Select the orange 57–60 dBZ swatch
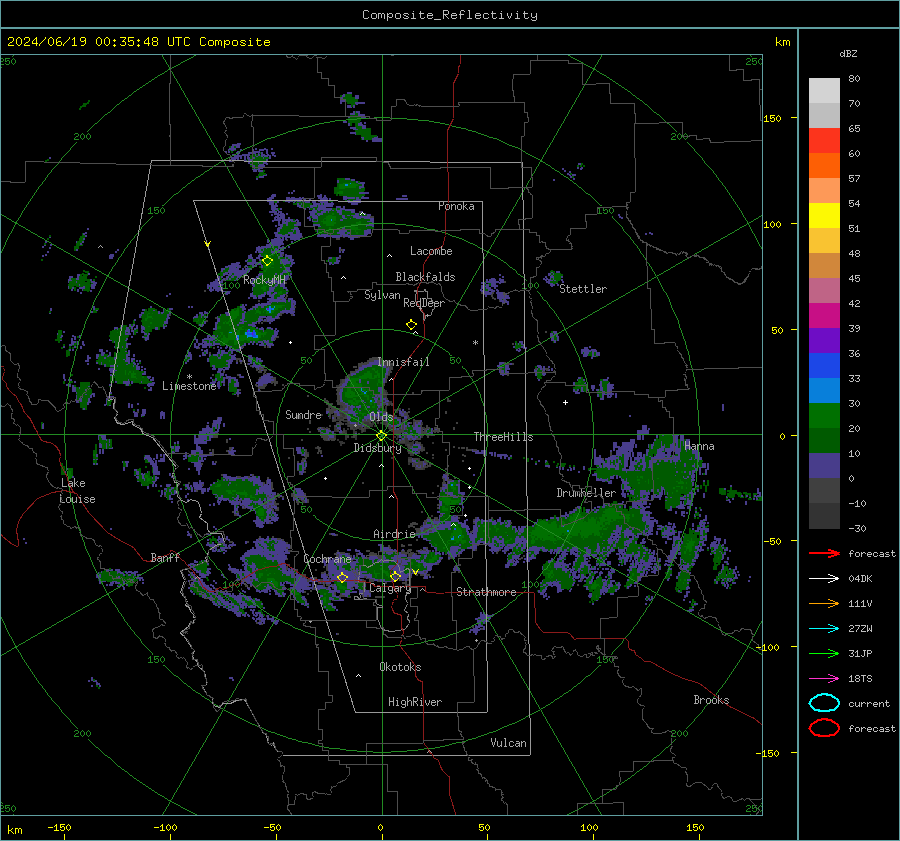The width and height of the screenshot is (900, 841). 824,165
